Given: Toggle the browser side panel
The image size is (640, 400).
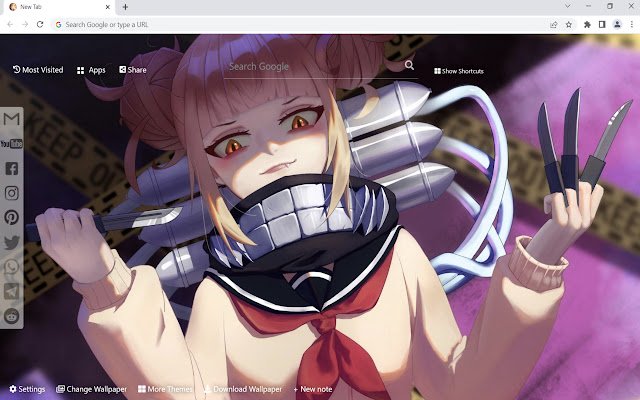Looking at the screenshot, I should coord(602,24).
